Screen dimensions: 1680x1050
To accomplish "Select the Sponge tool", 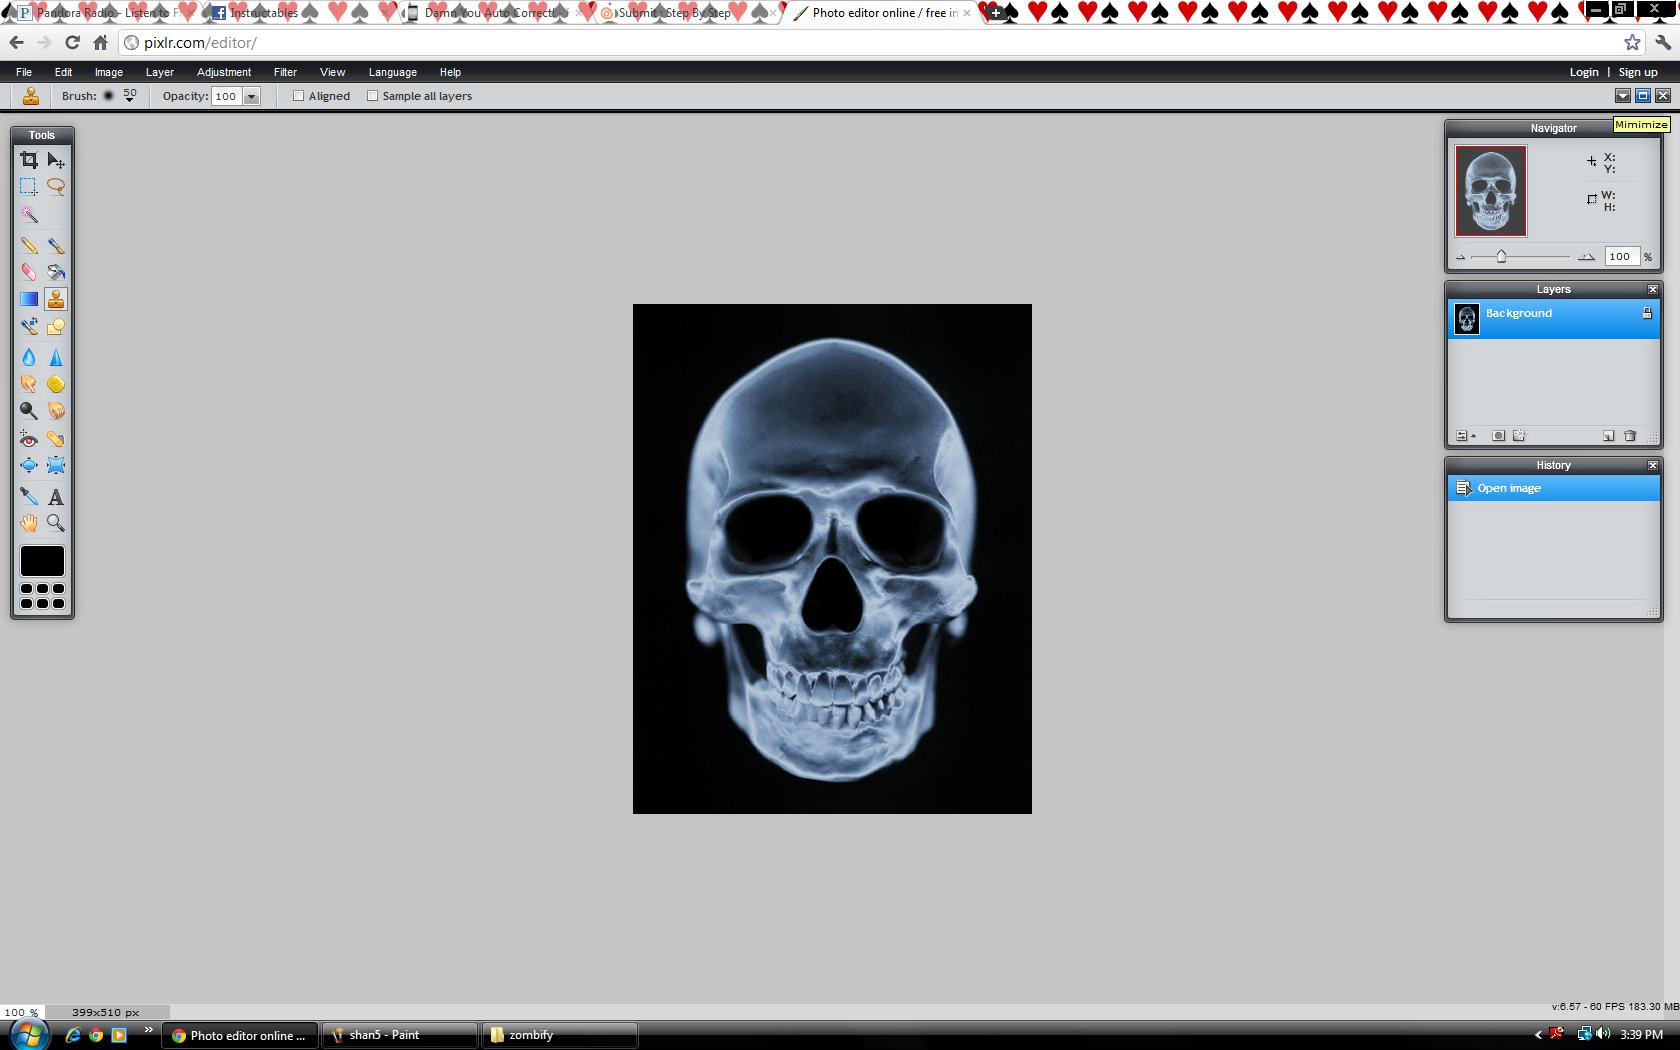I will (56, 384).
